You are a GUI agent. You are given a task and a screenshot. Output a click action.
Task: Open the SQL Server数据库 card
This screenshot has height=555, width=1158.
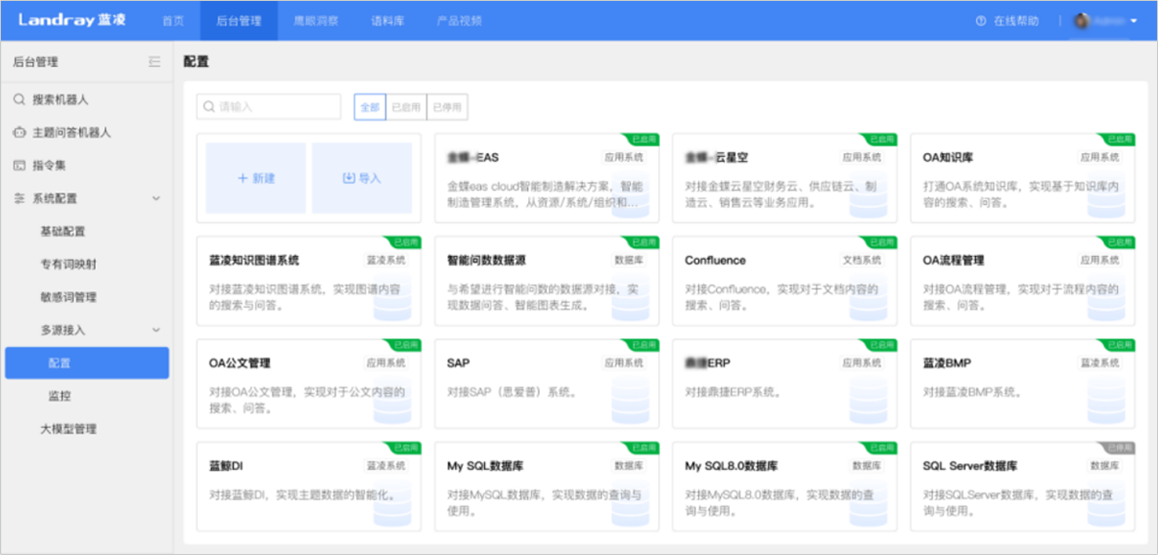pyautogui.click(x=1022, y=486)
